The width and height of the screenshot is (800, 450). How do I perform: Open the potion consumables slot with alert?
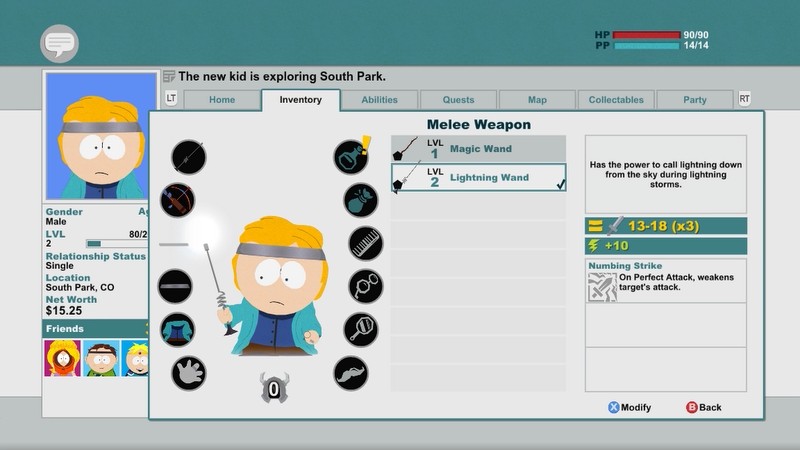pyautogui.click(x=352, y=157)
